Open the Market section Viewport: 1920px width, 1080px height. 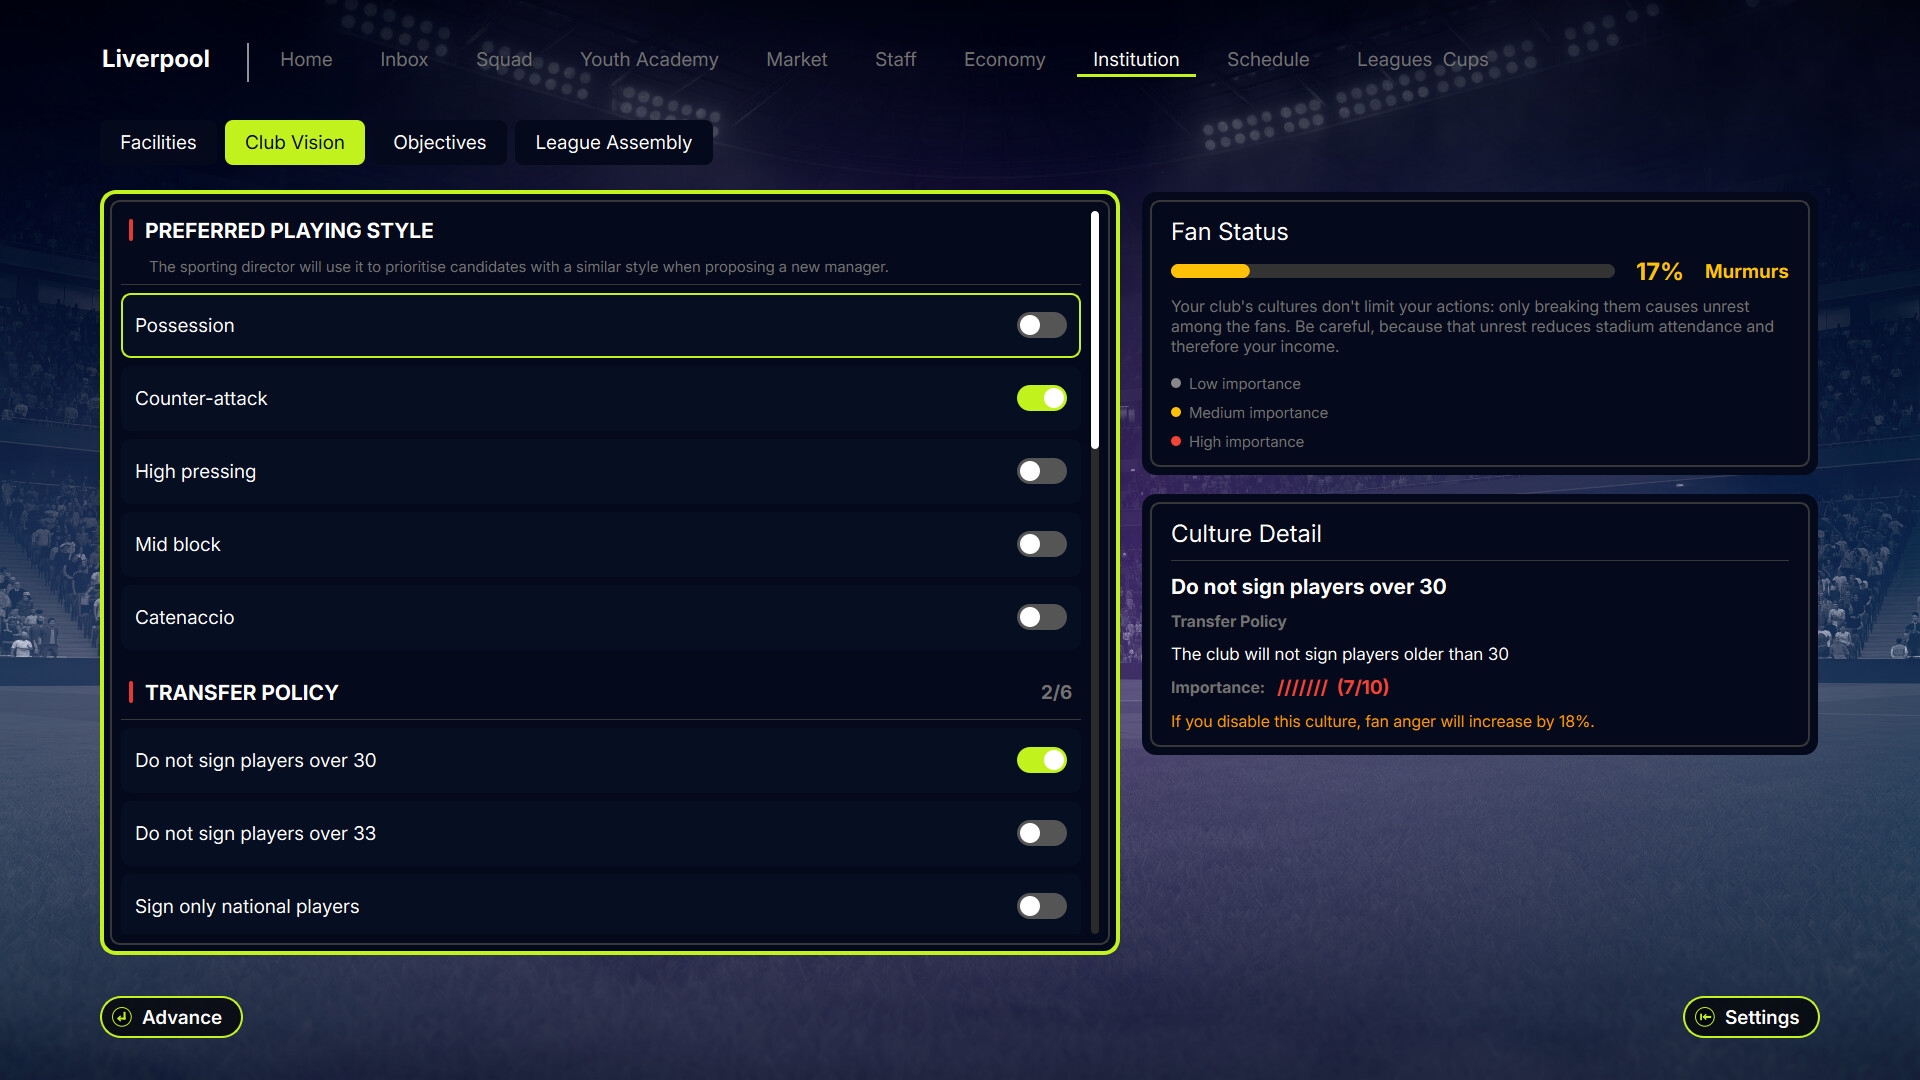796,59
